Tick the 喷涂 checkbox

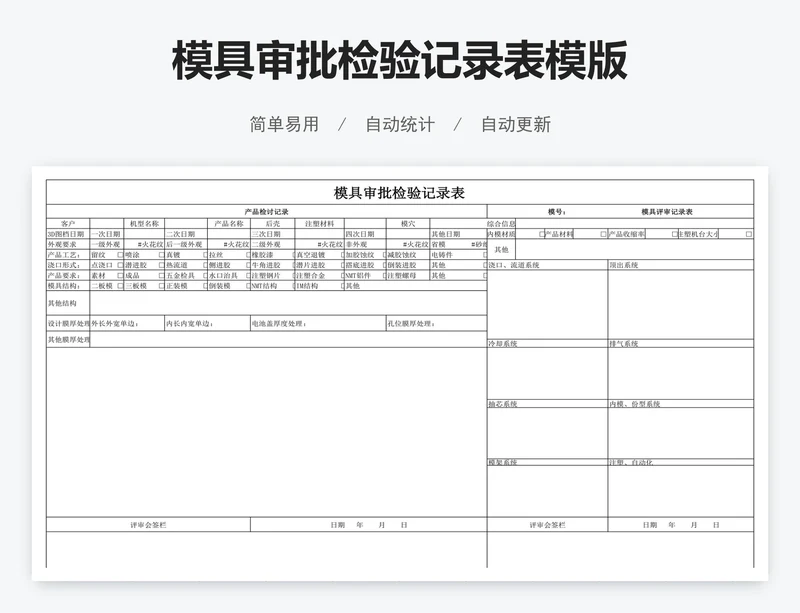pos(162,255)
